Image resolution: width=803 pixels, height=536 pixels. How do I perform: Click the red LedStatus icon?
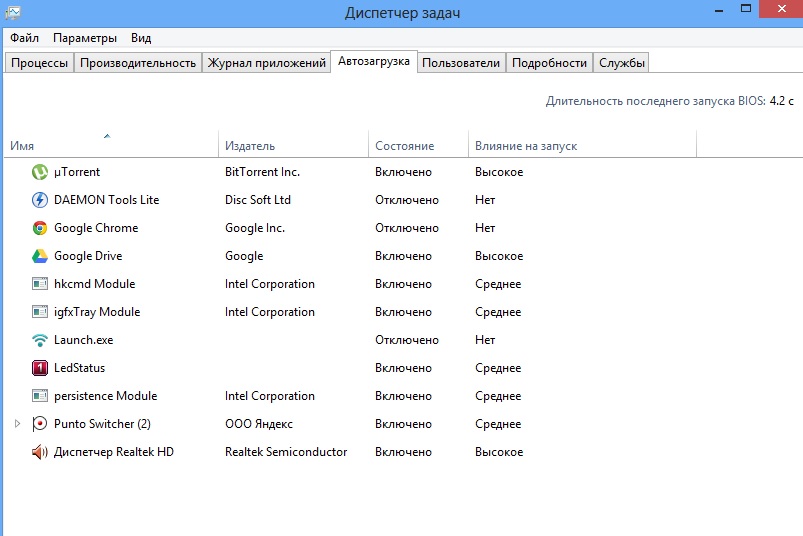[40, 368]
